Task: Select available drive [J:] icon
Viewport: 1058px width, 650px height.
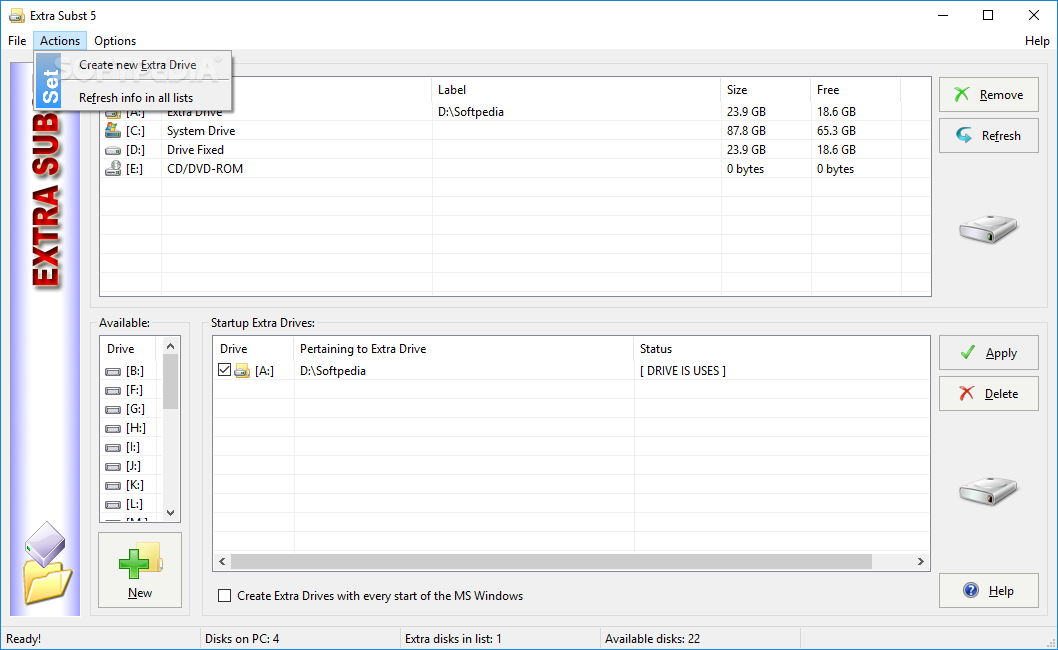Action: point(113,466)
